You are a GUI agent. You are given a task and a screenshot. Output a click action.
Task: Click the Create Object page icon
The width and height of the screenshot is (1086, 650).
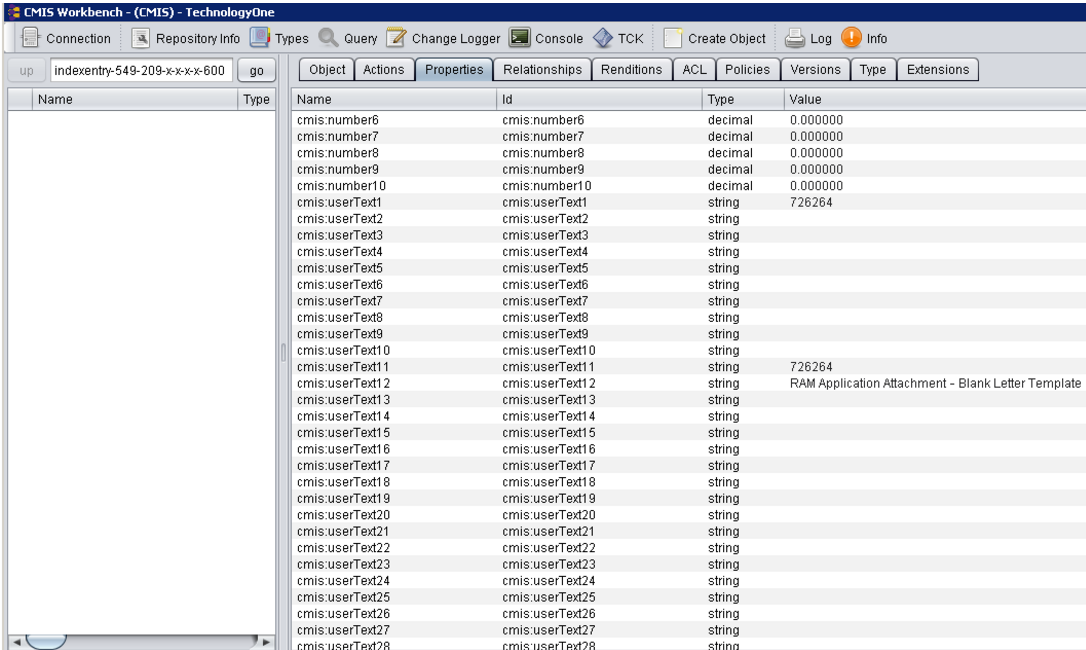click(673, 38)
